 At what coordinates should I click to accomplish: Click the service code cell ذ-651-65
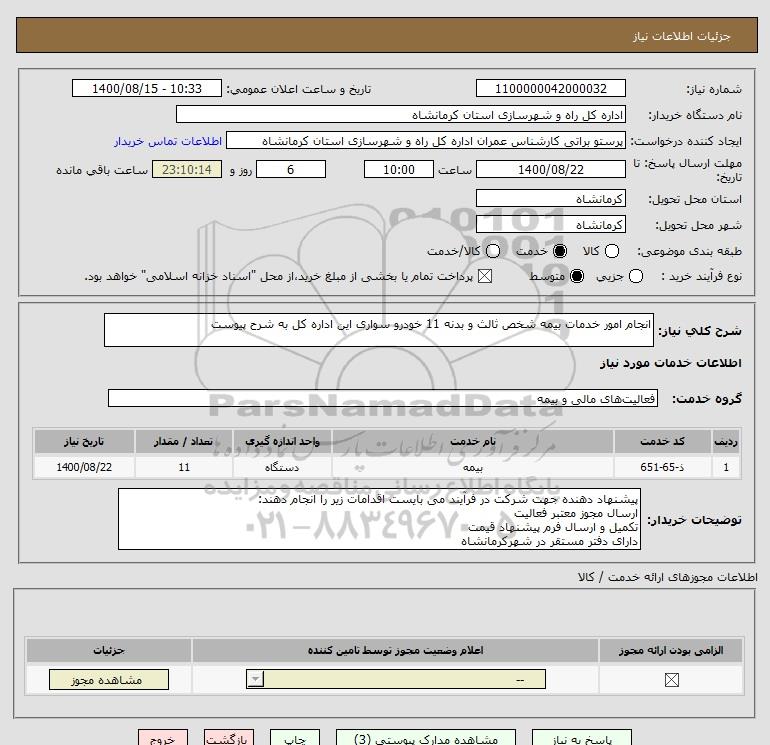tap(662, 467)
